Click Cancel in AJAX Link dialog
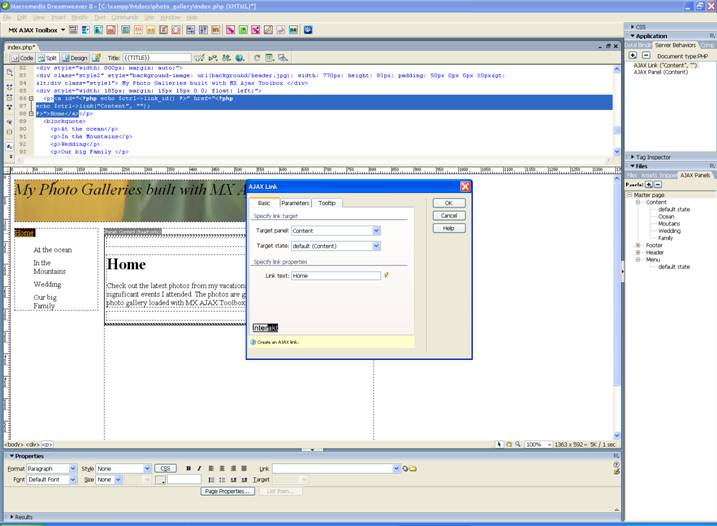717x526 pixels. [x=449, y=215]
